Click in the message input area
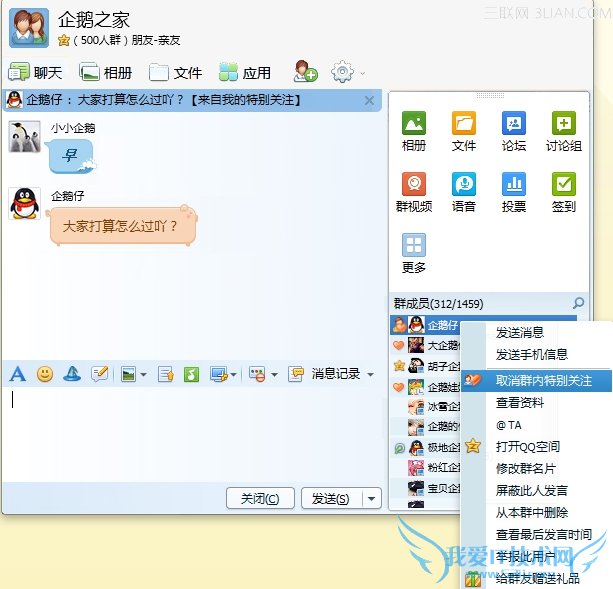Viewport: 613px width, 589px height. [x=194, y=434]
